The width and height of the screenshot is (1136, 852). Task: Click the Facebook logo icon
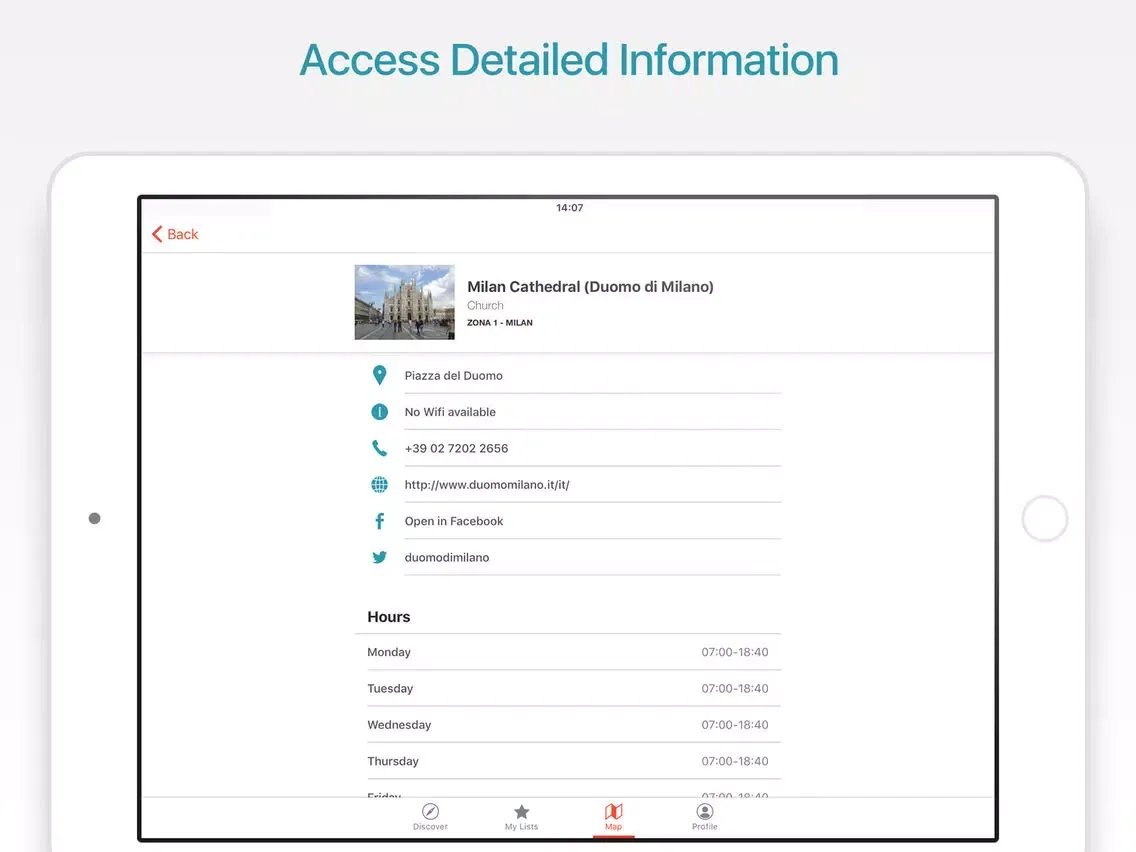379,521
